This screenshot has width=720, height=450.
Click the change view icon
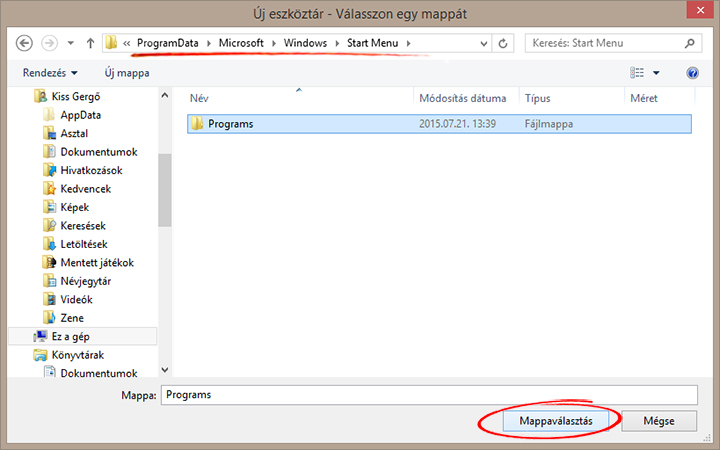point(637,73)
